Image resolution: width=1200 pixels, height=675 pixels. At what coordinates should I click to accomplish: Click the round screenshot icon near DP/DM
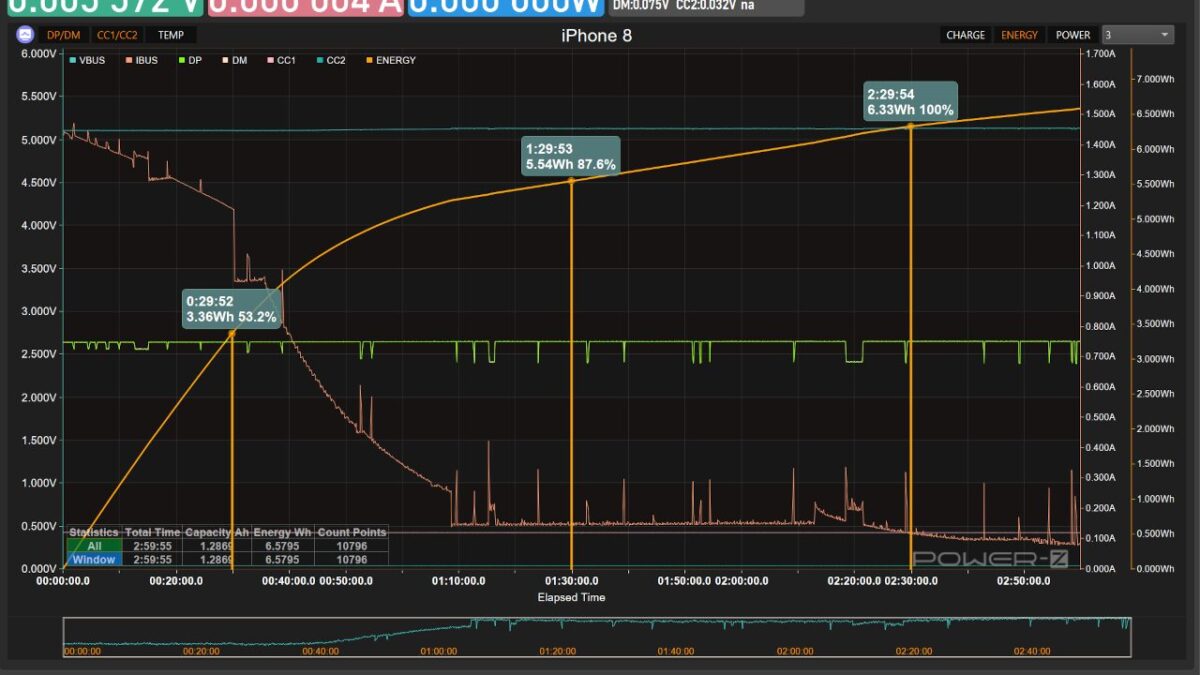[x=25, y=35]
